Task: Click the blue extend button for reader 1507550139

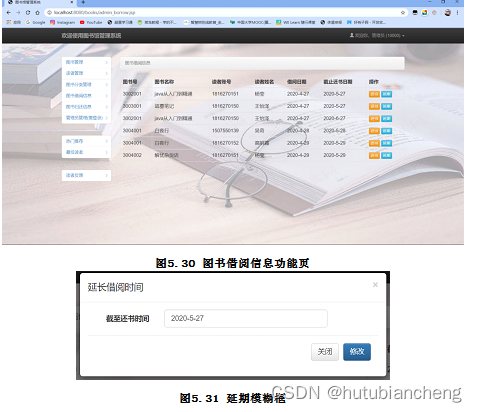Action: point(387,131)
